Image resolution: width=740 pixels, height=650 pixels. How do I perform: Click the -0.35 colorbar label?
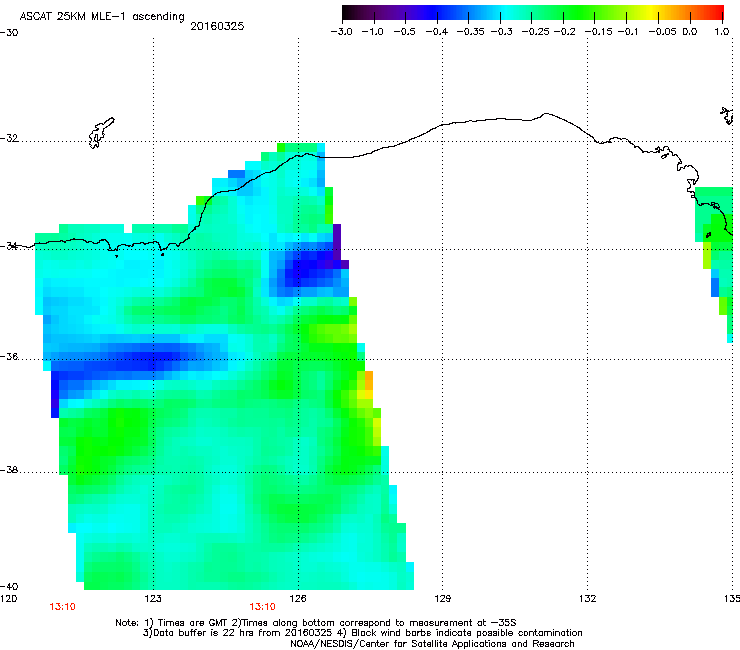tap(471, 32)
